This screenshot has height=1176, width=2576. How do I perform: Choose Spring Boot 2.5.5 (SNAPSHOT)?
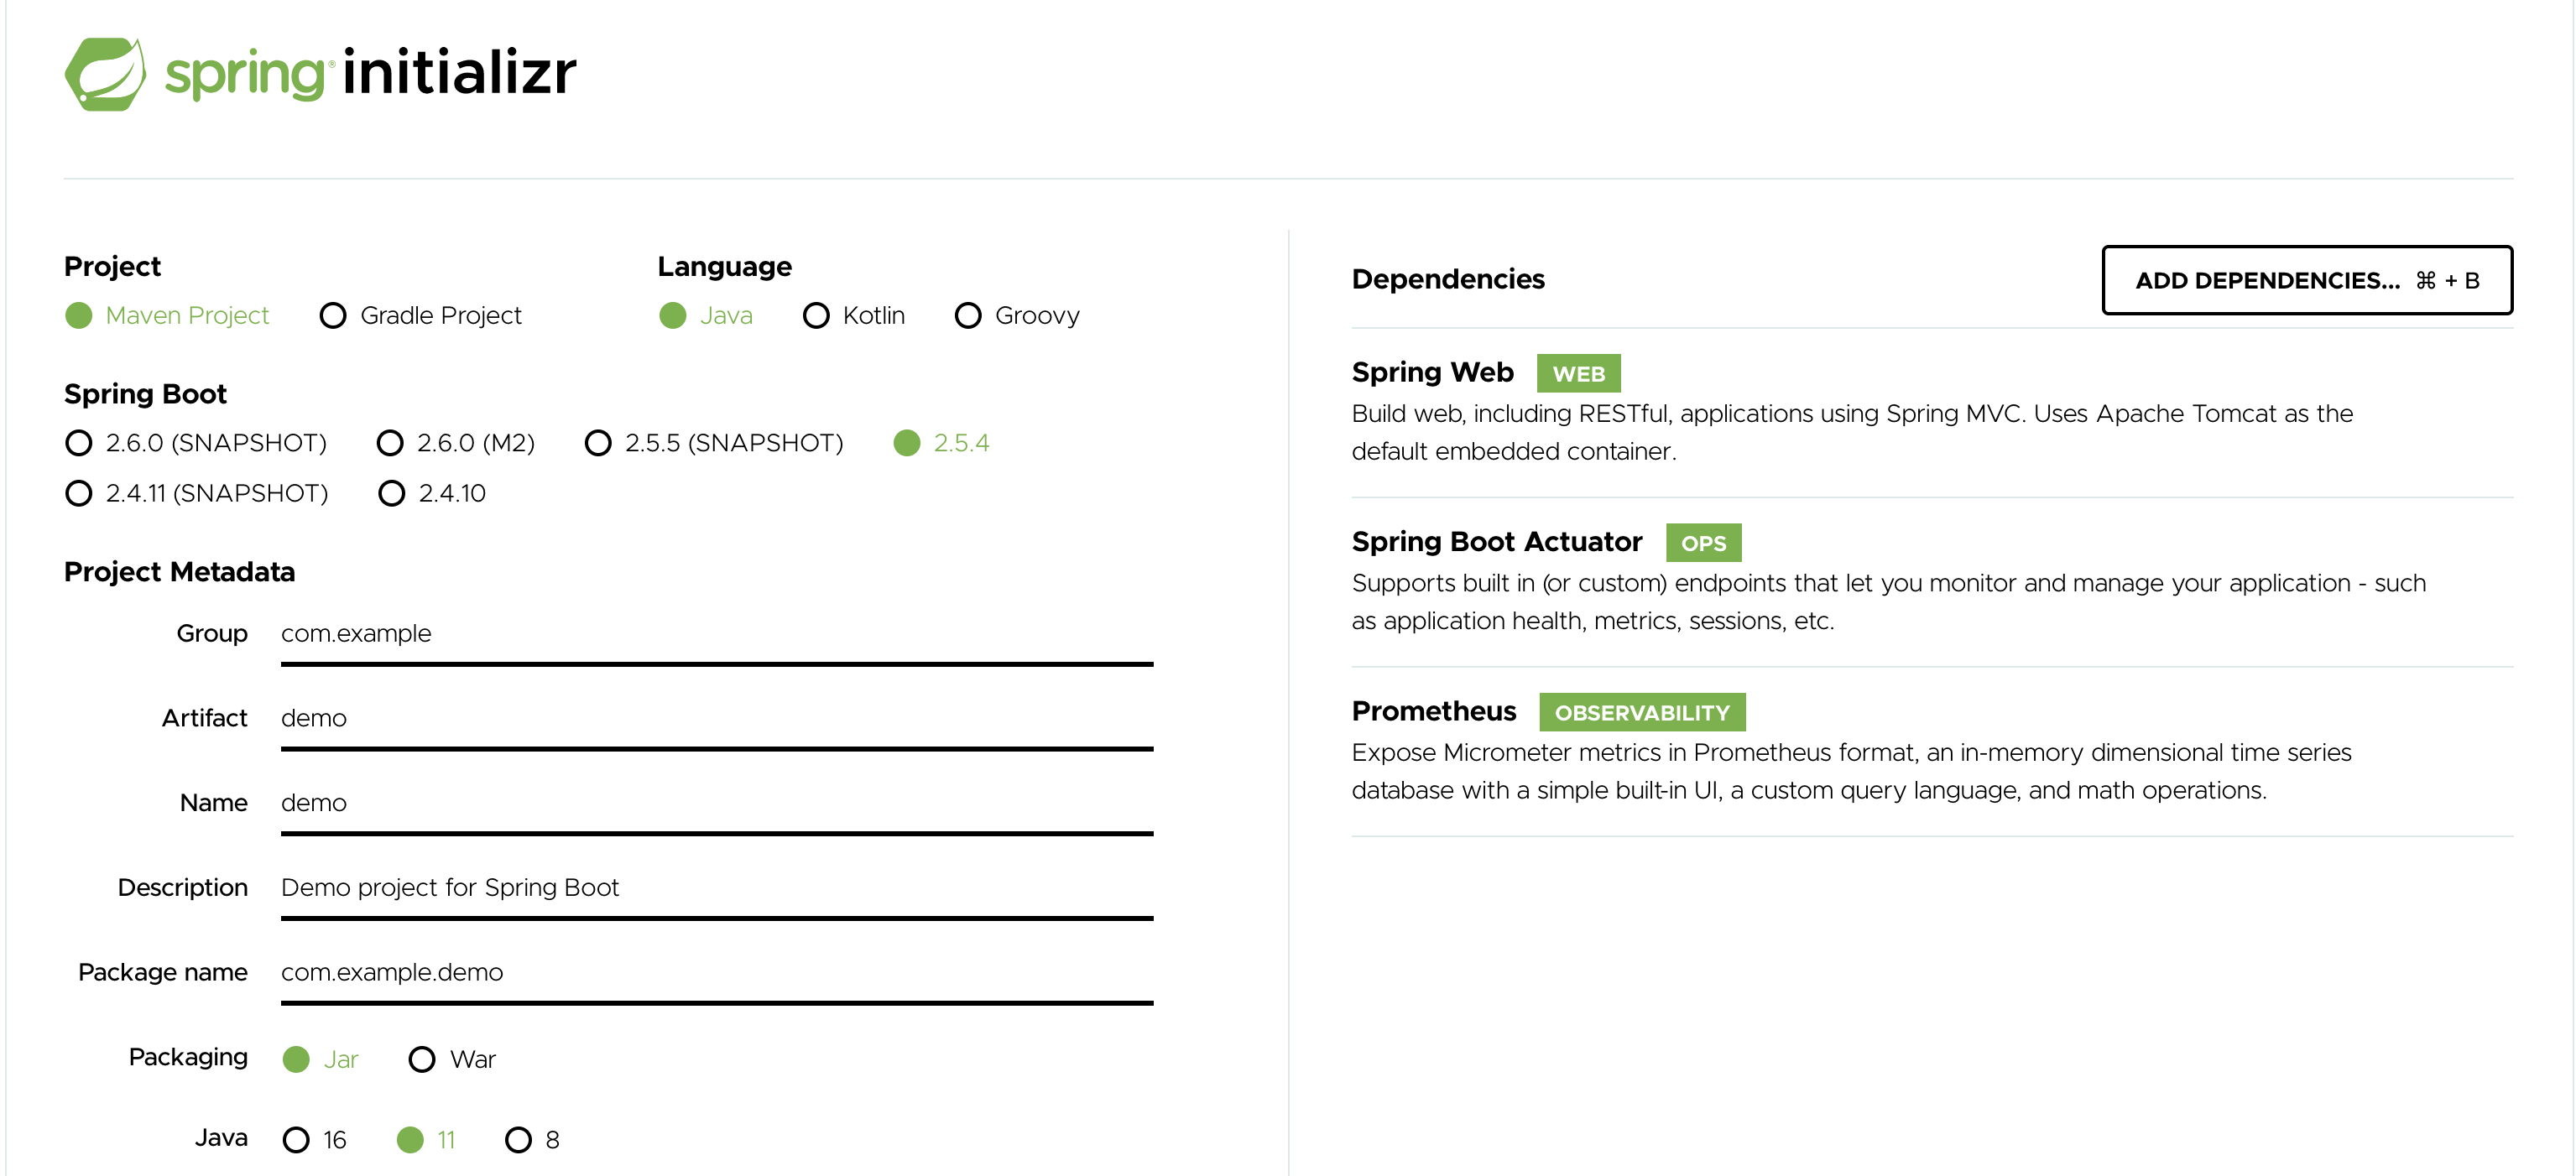pyautogui.click(x=714, y=443)
